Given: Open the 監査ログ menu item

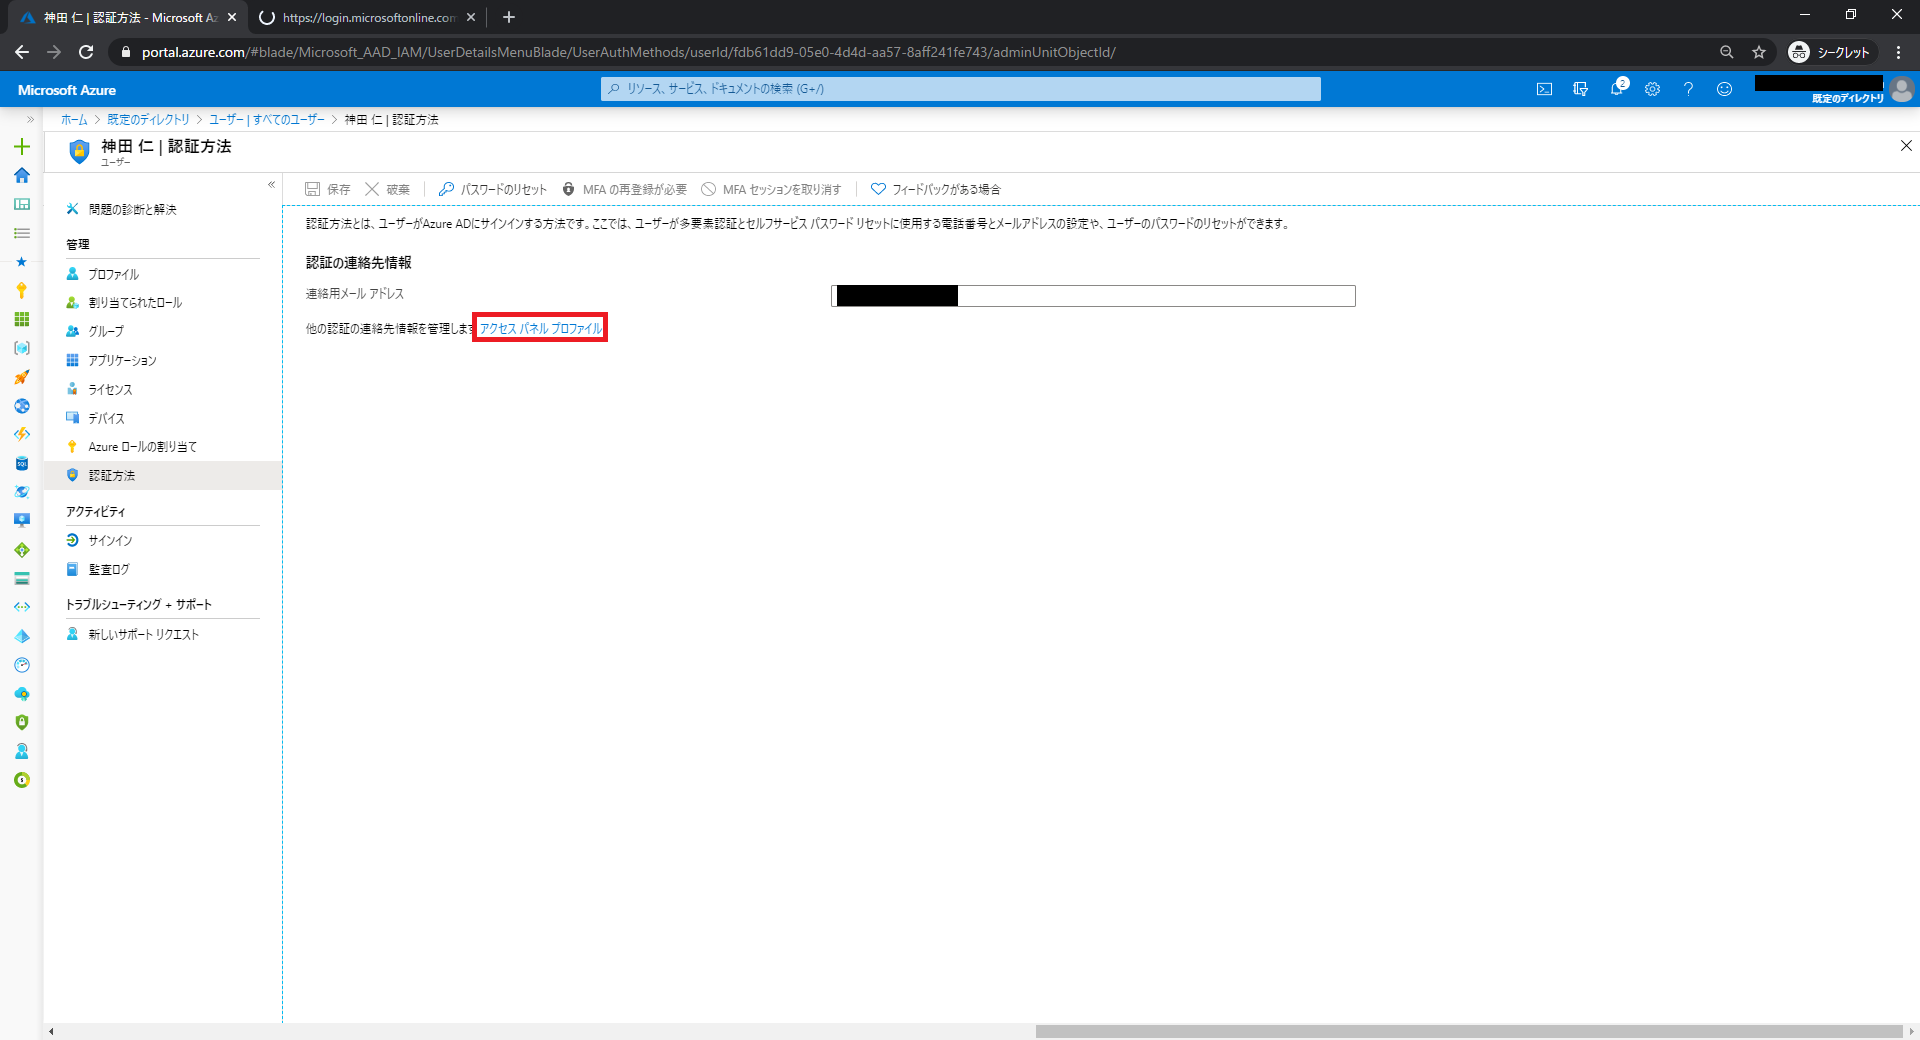Looking at the screenshot, I should [x=108, y=569].
